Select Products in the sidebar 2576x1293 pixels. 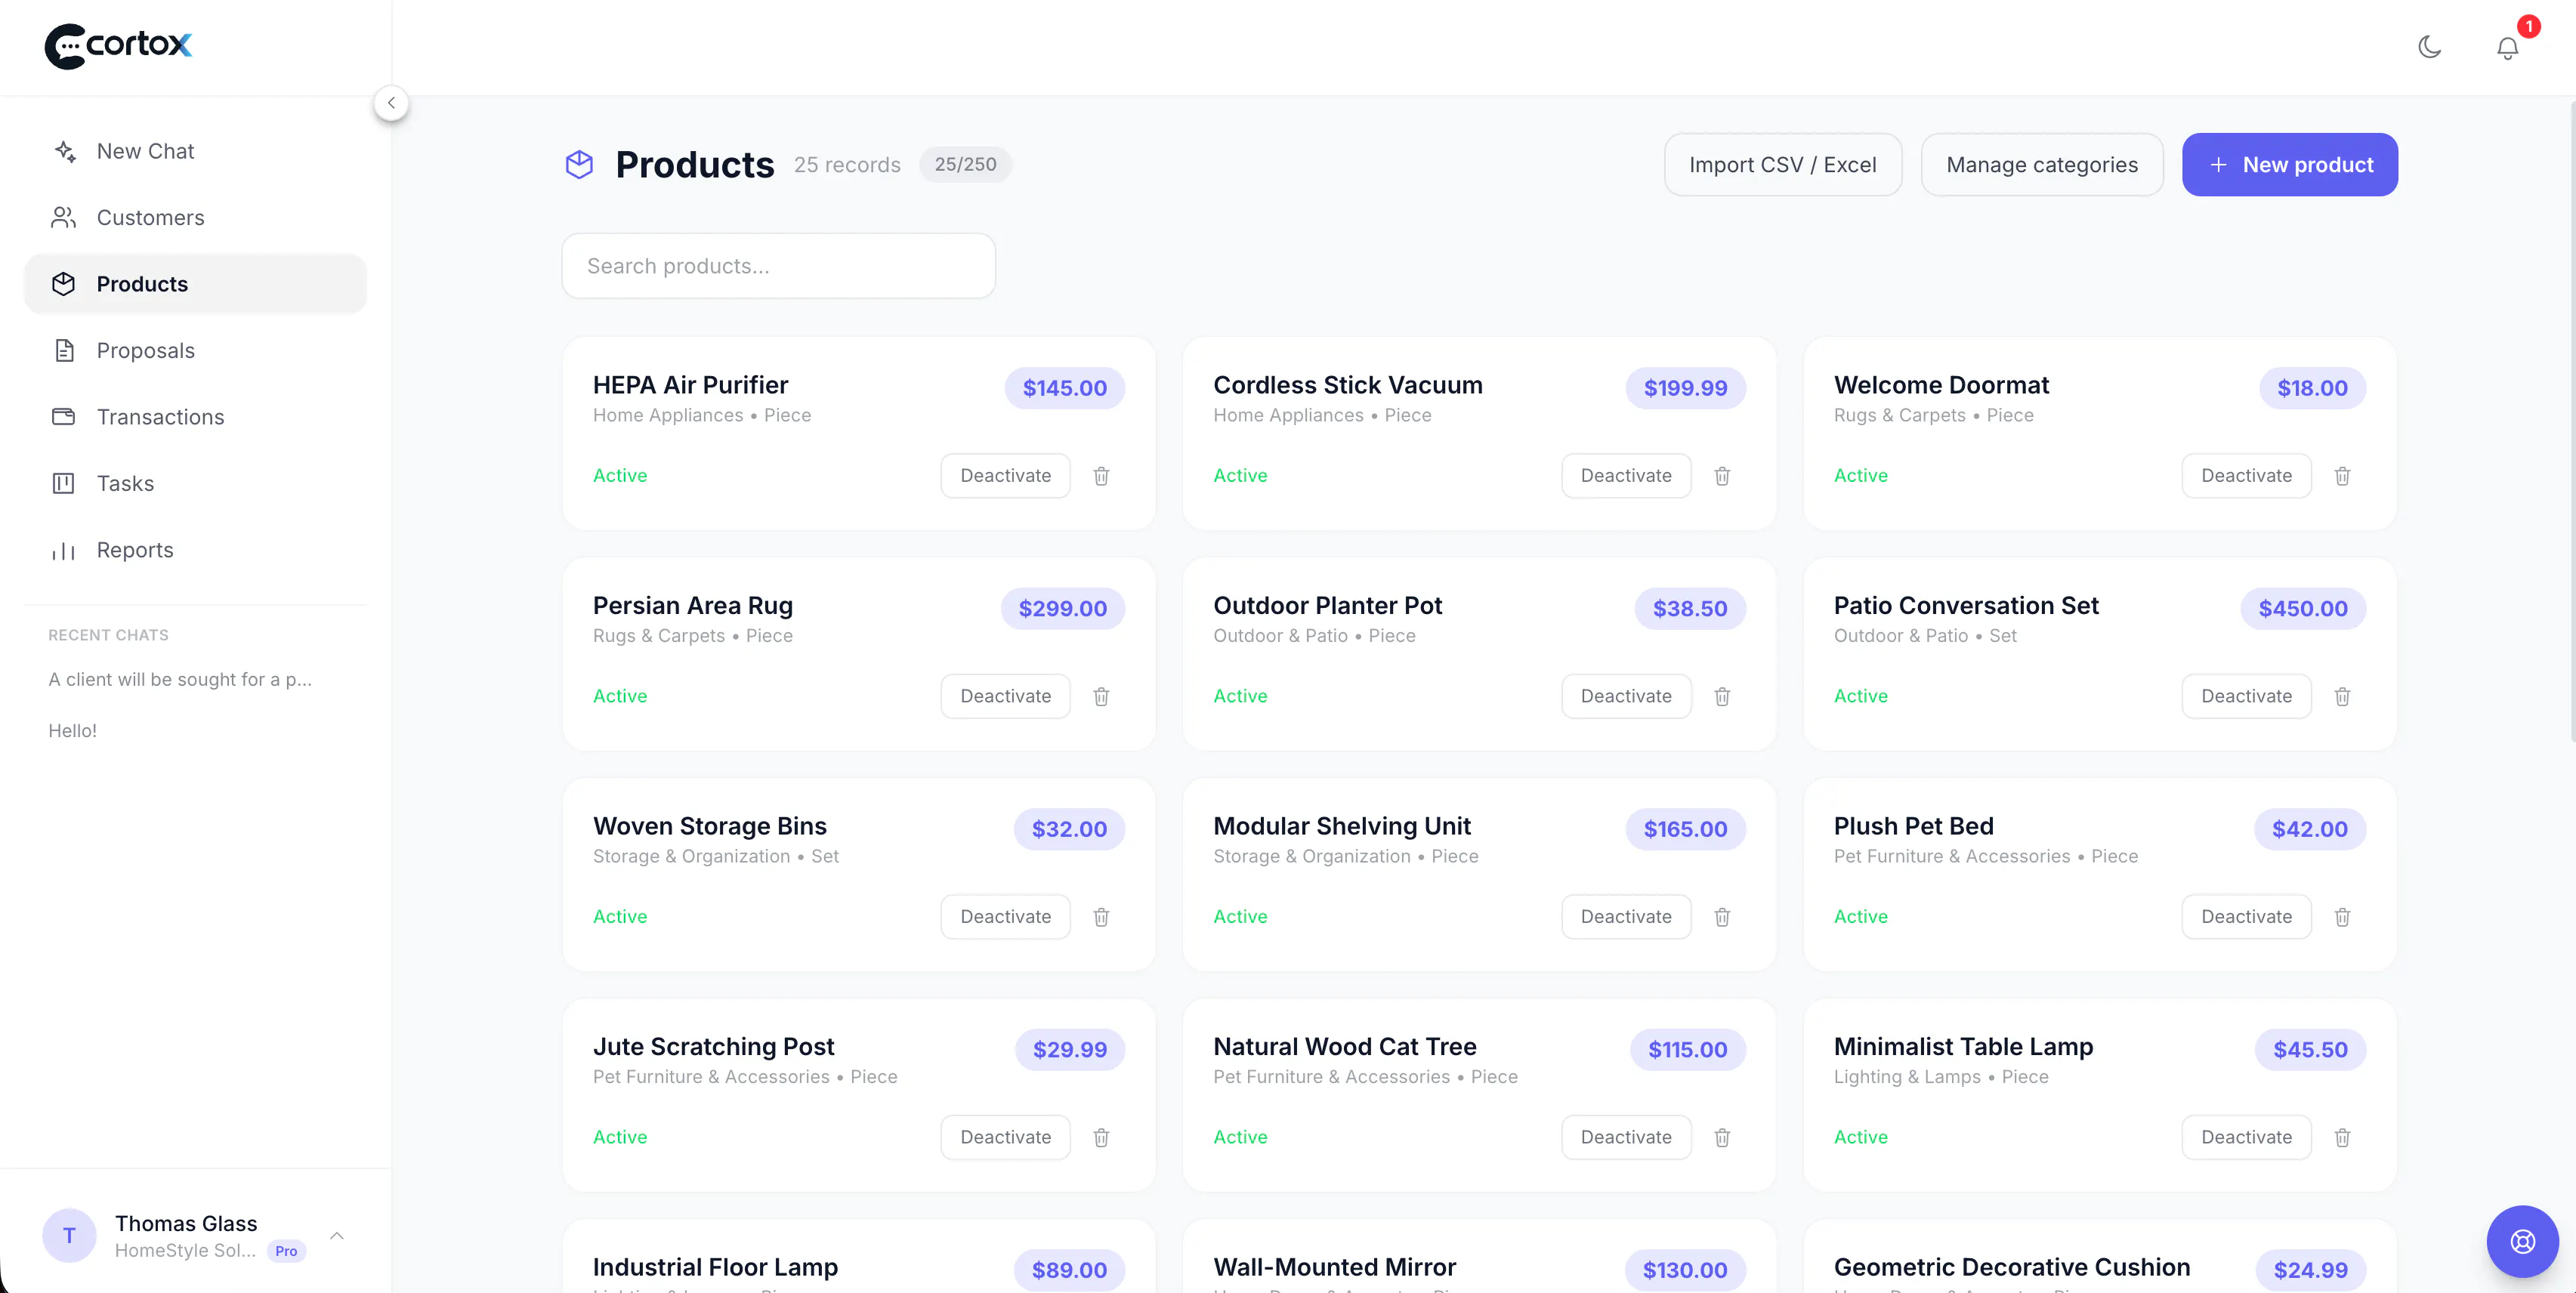(195, 284)
